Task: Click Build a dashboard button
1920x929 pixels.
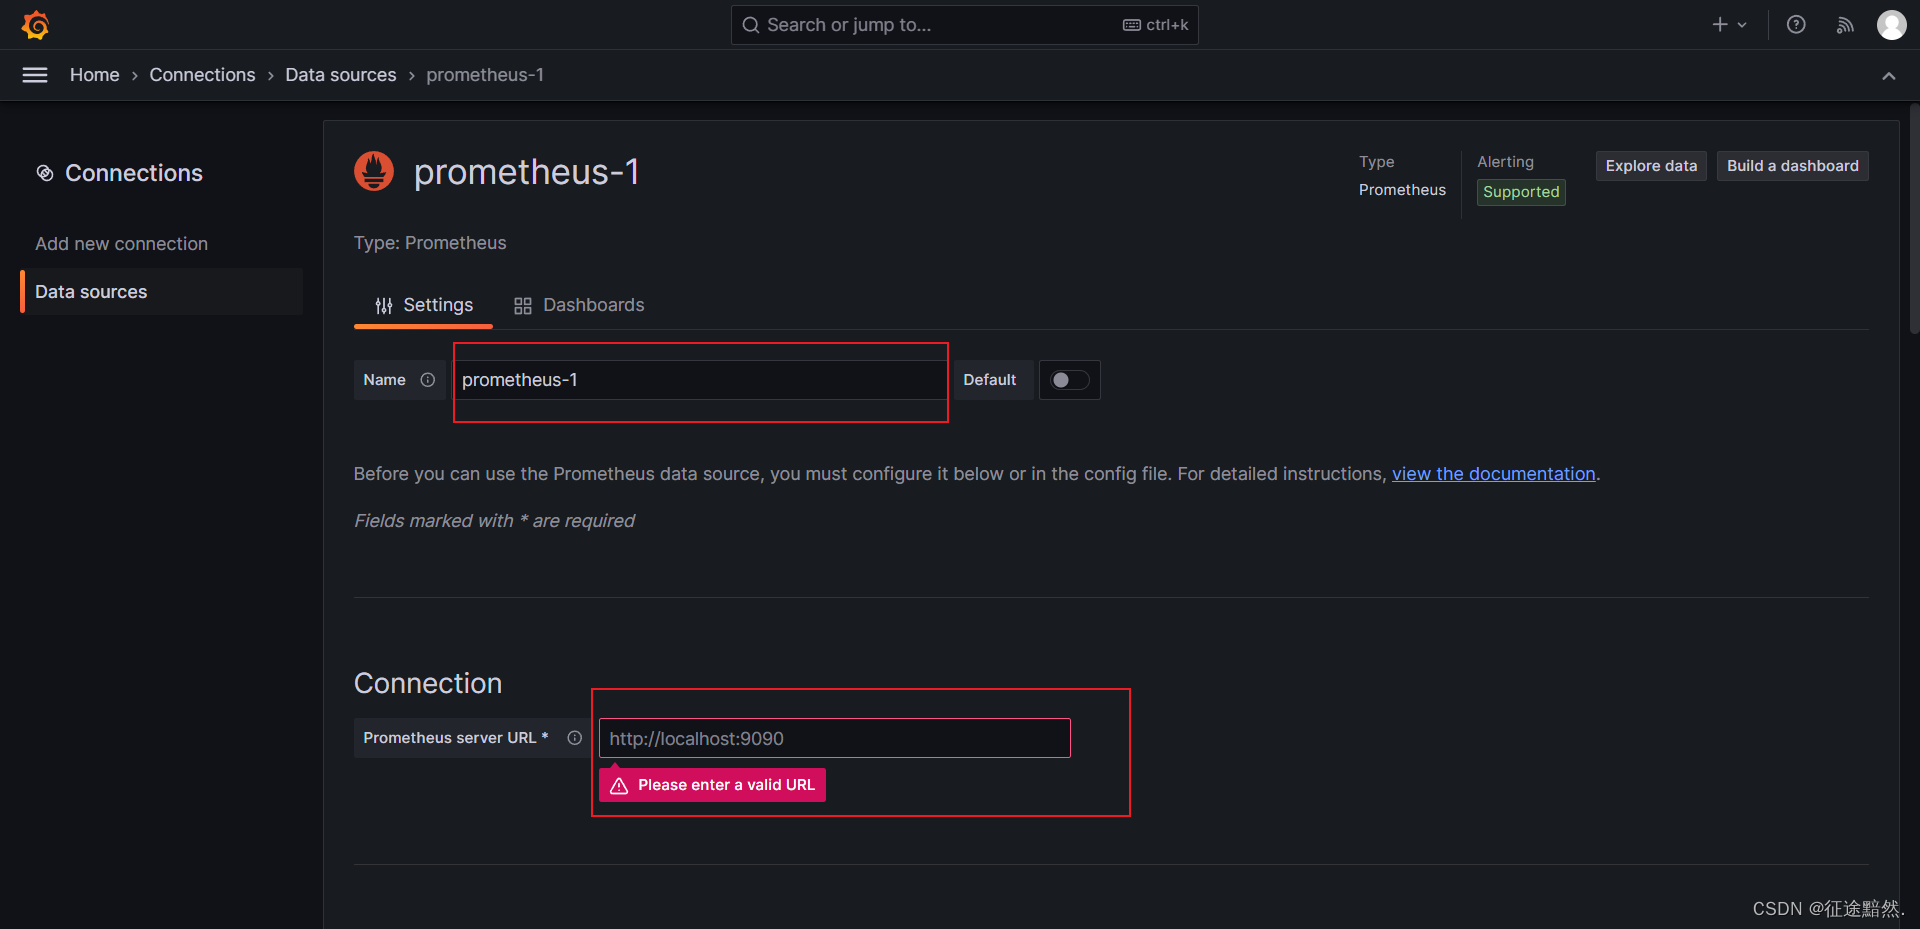Action: click(x=1793, y=166)
